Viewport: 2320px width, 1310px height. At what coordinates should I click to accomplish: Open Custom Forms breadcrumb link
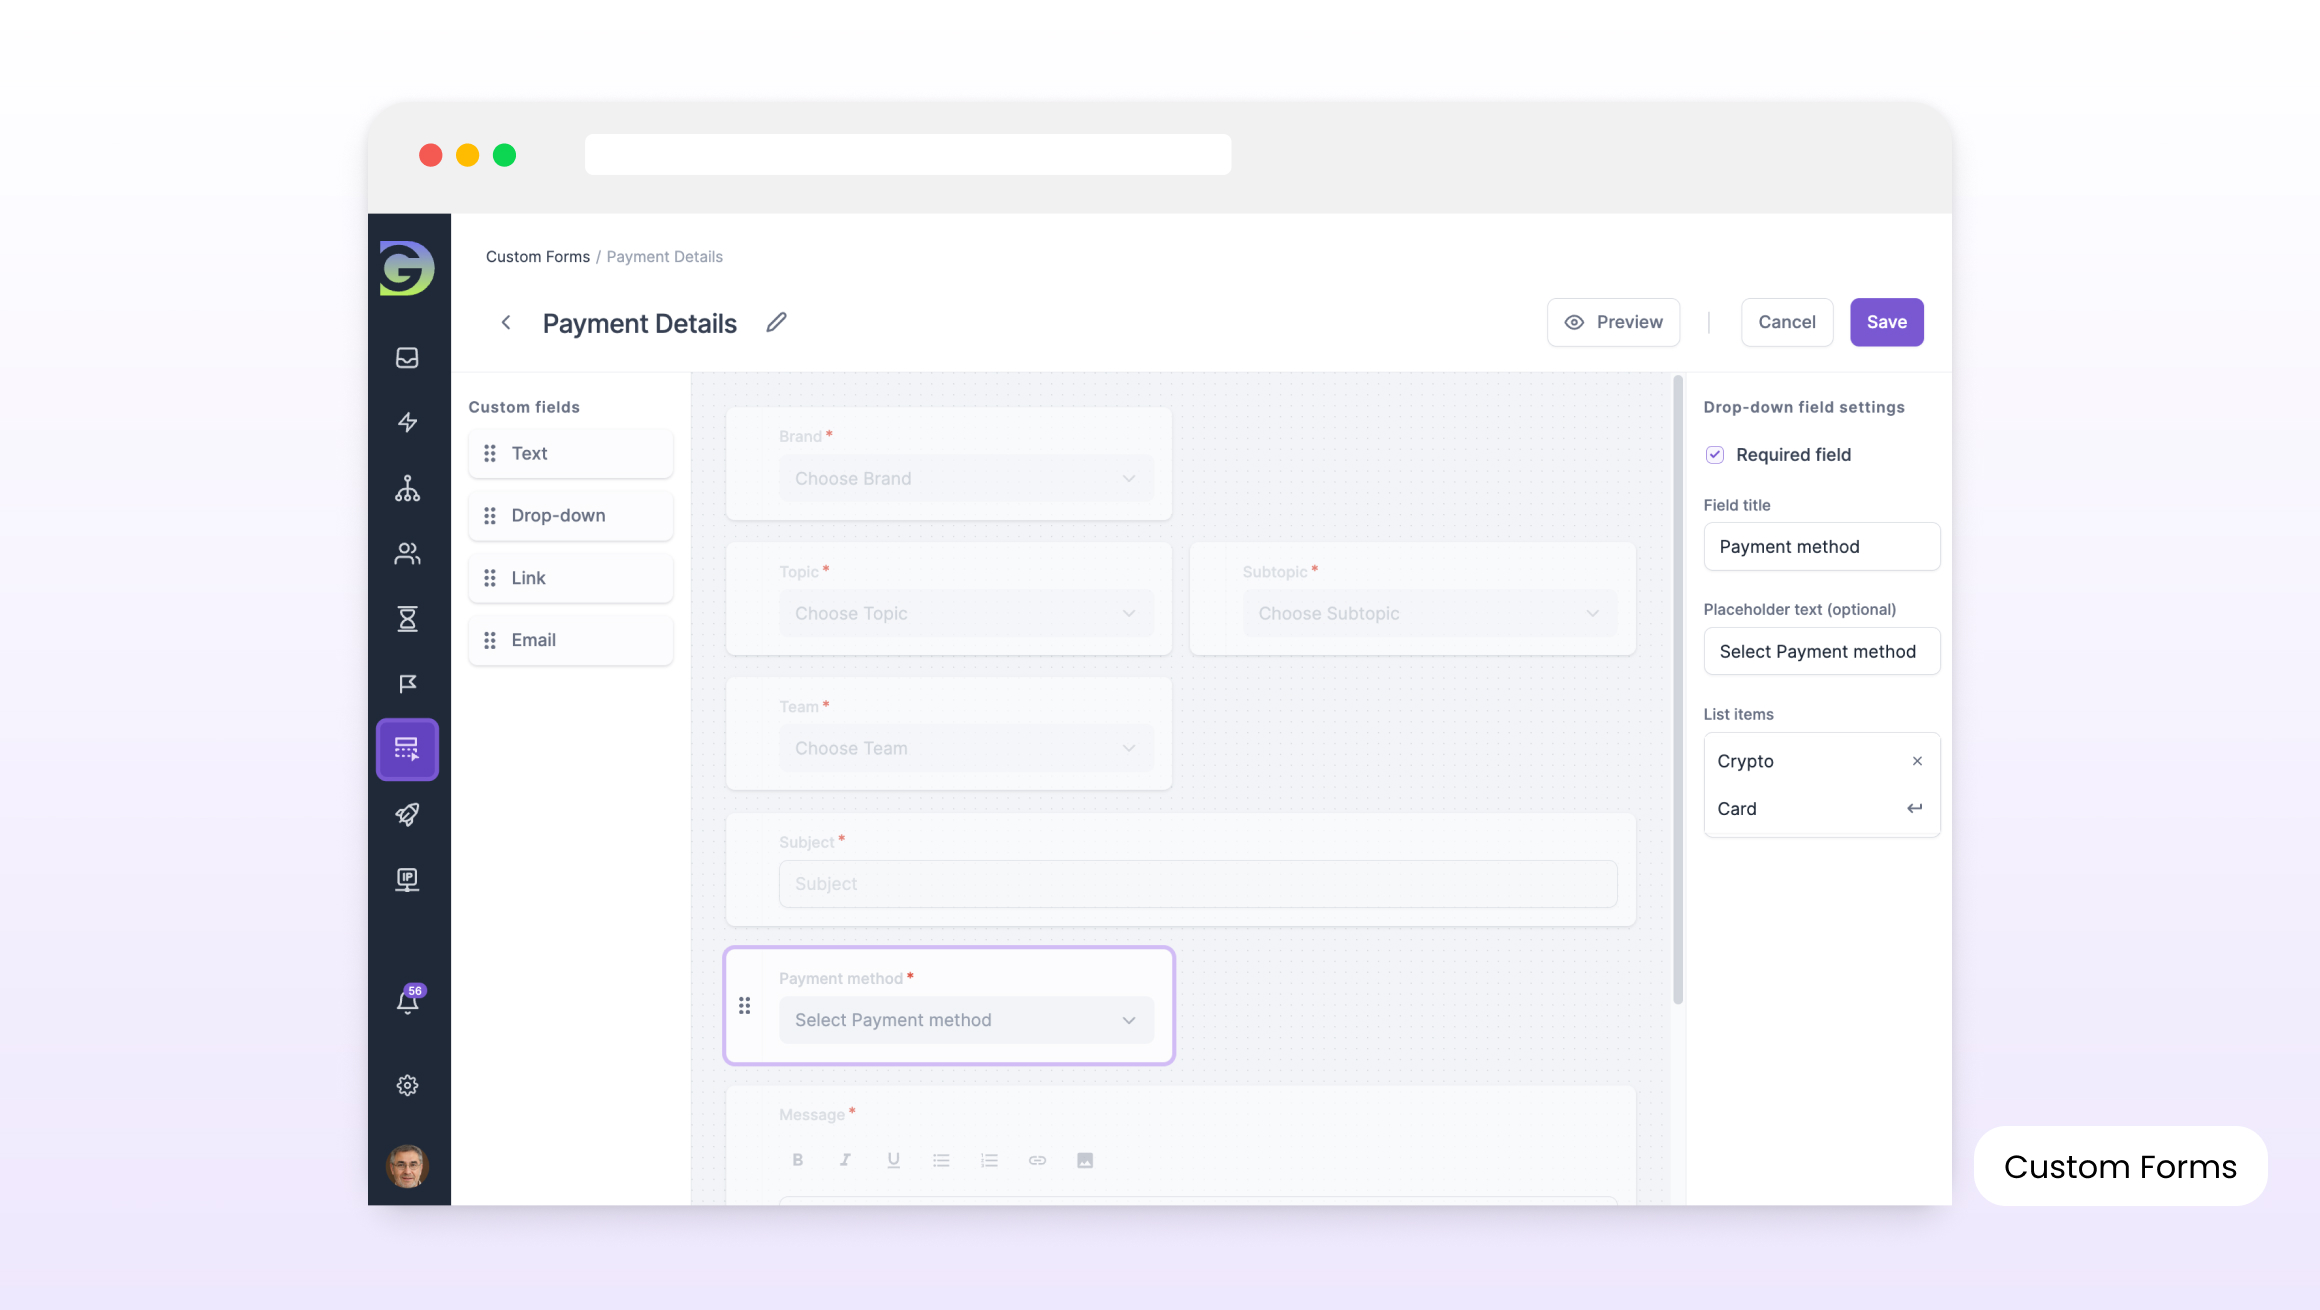(538, 257)
